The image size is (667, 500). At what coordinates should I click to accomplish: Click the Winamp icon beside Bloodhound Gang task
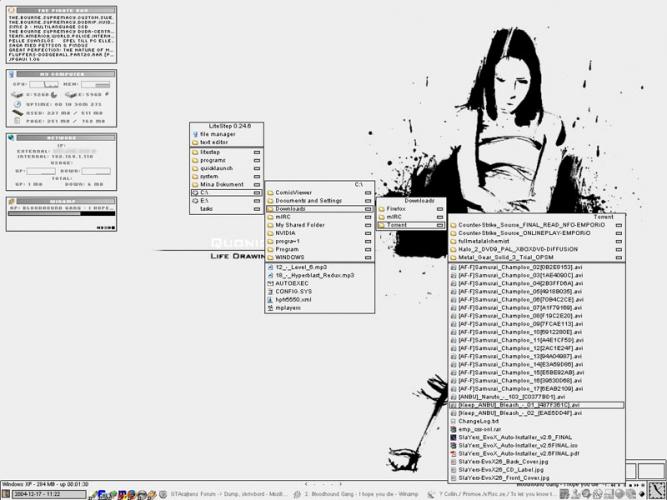tap(297, 494)
